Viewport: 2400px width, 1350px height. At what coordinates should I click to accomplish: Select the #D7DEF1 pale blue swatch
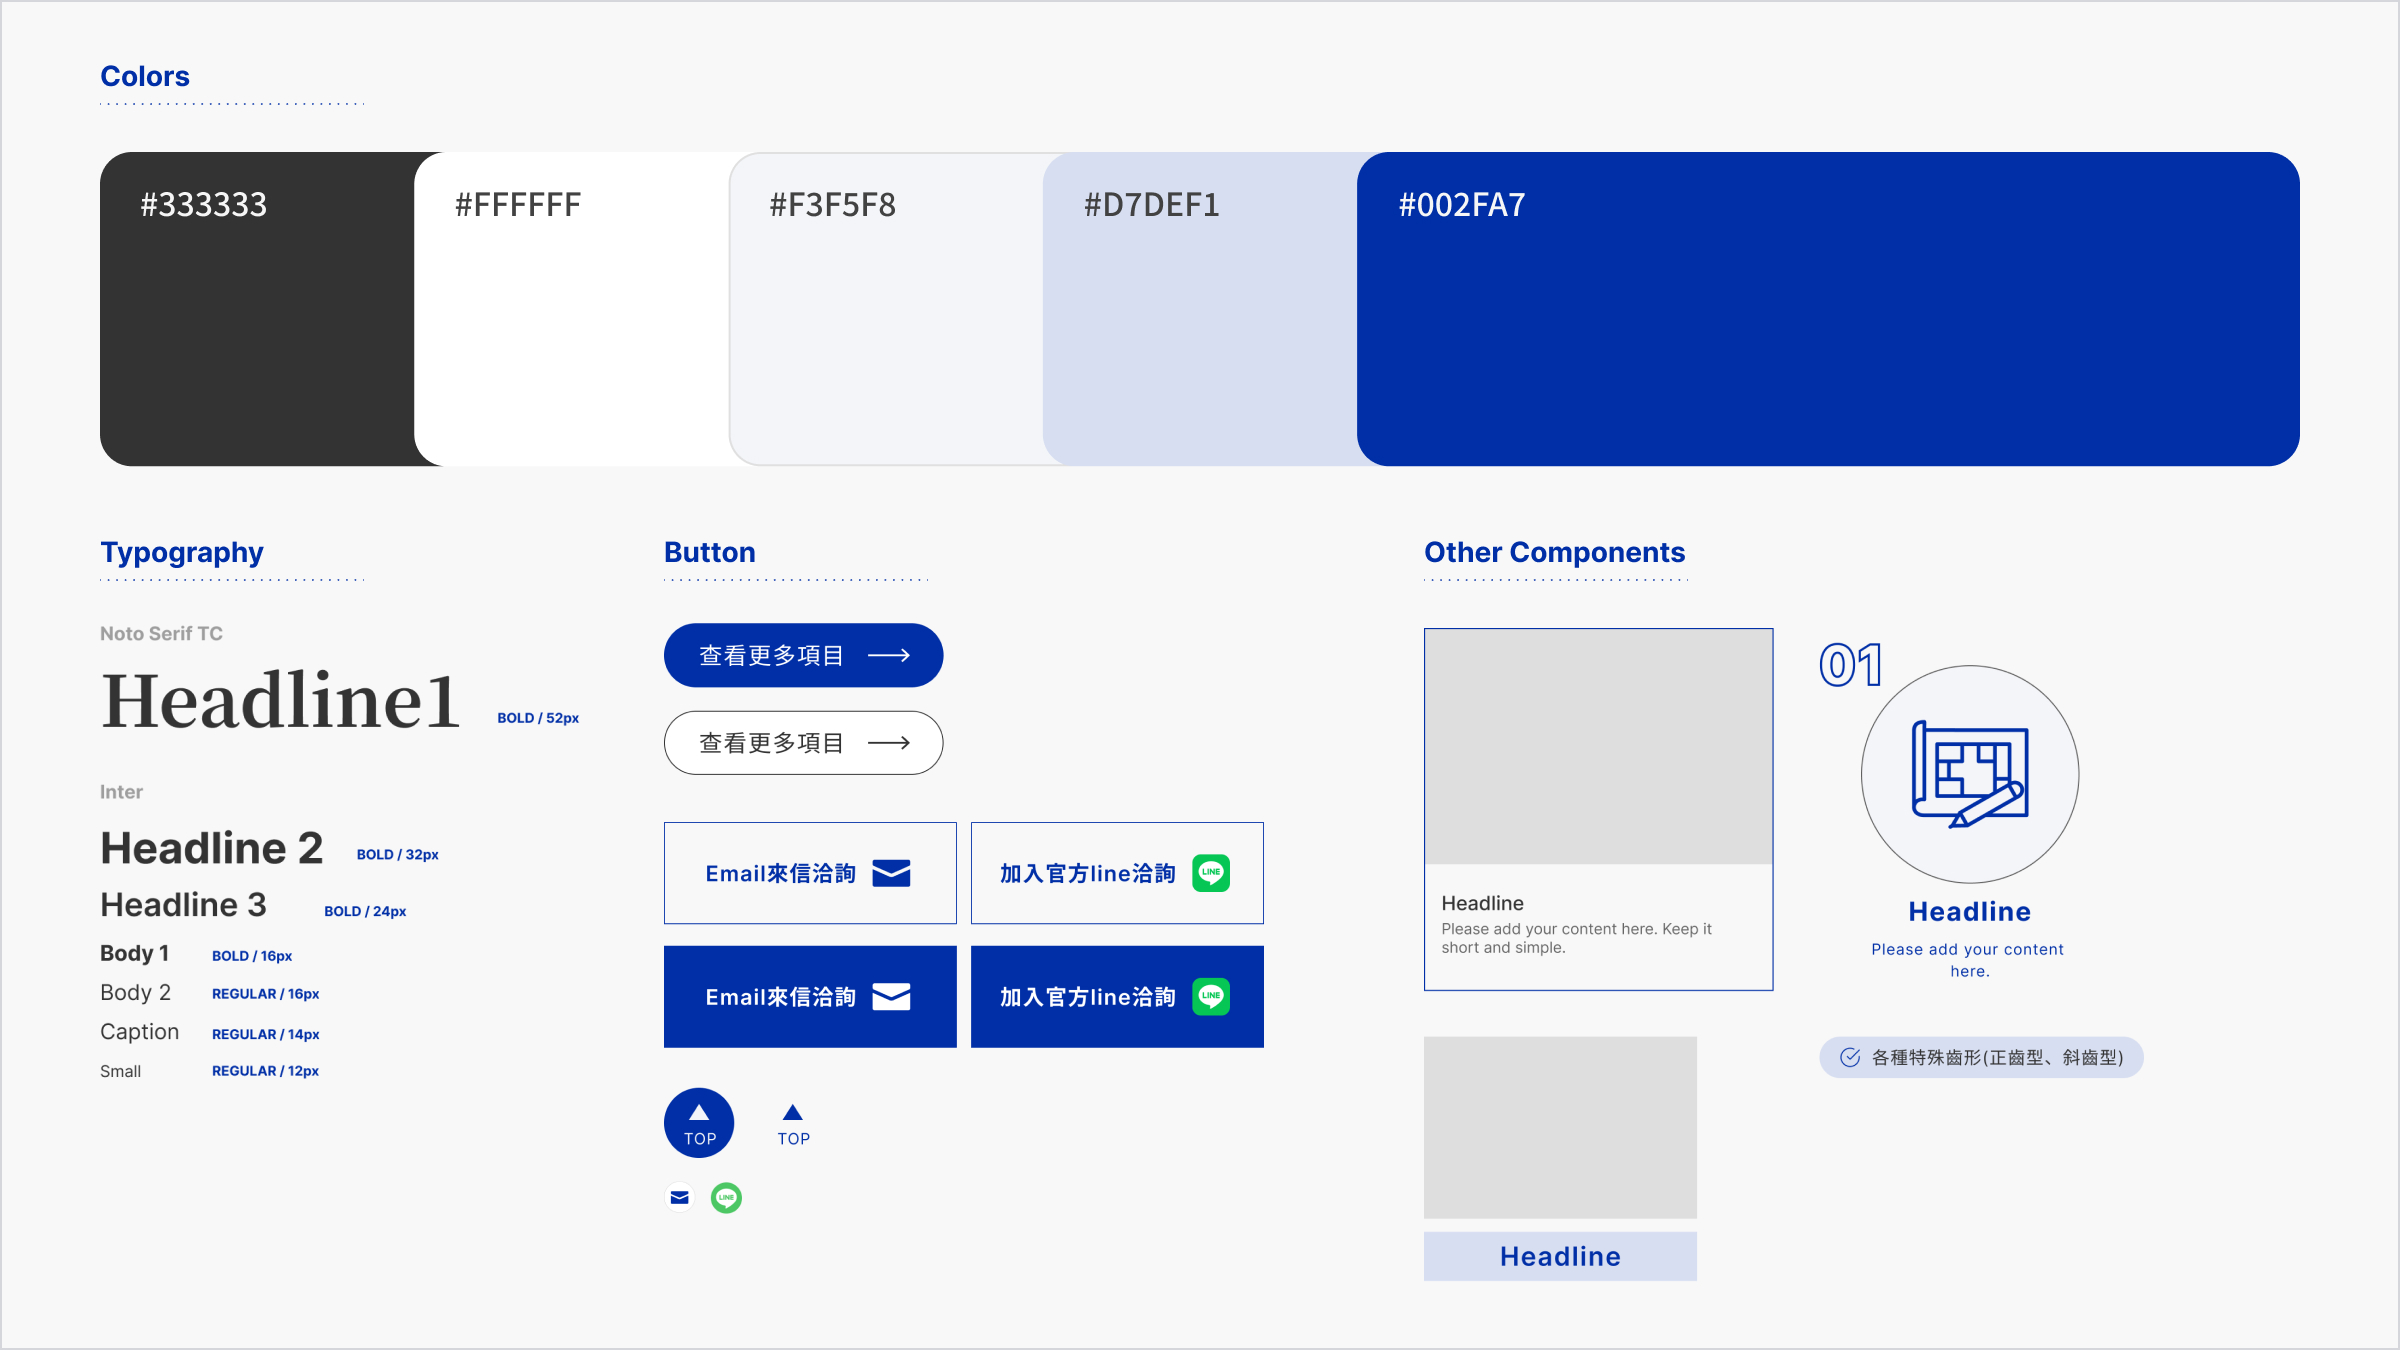(x=1200, y=309)
